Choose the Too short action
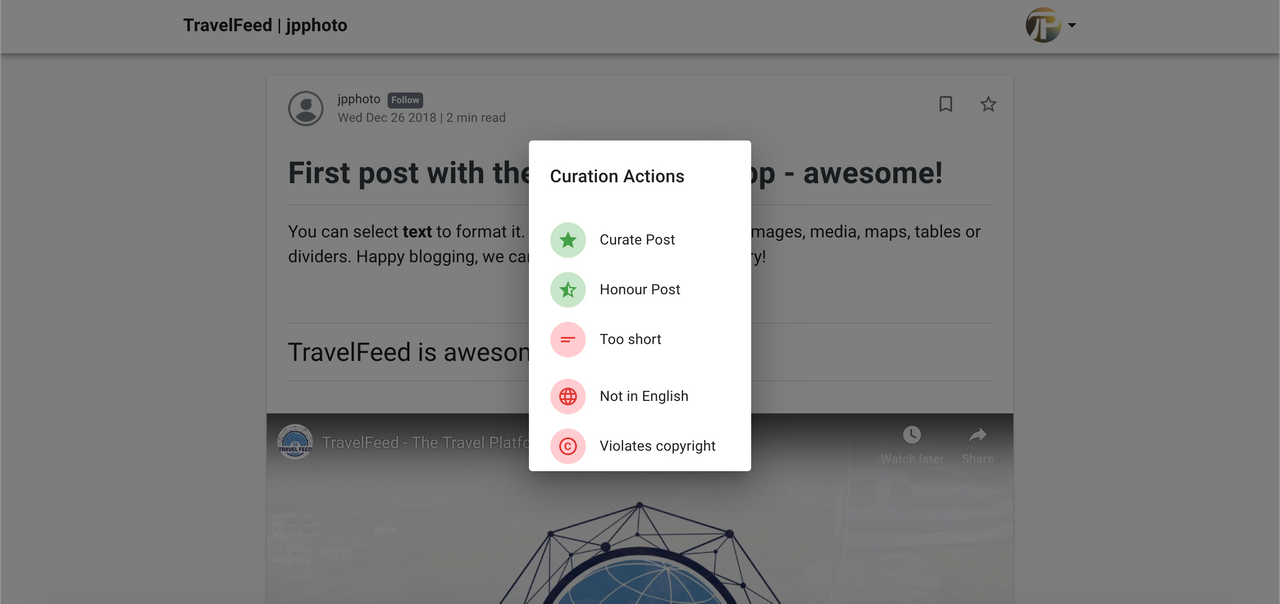The height and width of the screenshot is (604, 1280). point(640,340)
